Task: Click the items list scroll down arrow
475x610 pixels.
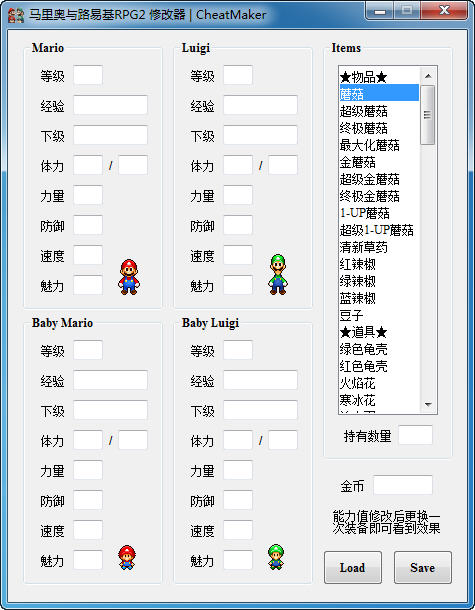Action: click(x=428, y=405)
